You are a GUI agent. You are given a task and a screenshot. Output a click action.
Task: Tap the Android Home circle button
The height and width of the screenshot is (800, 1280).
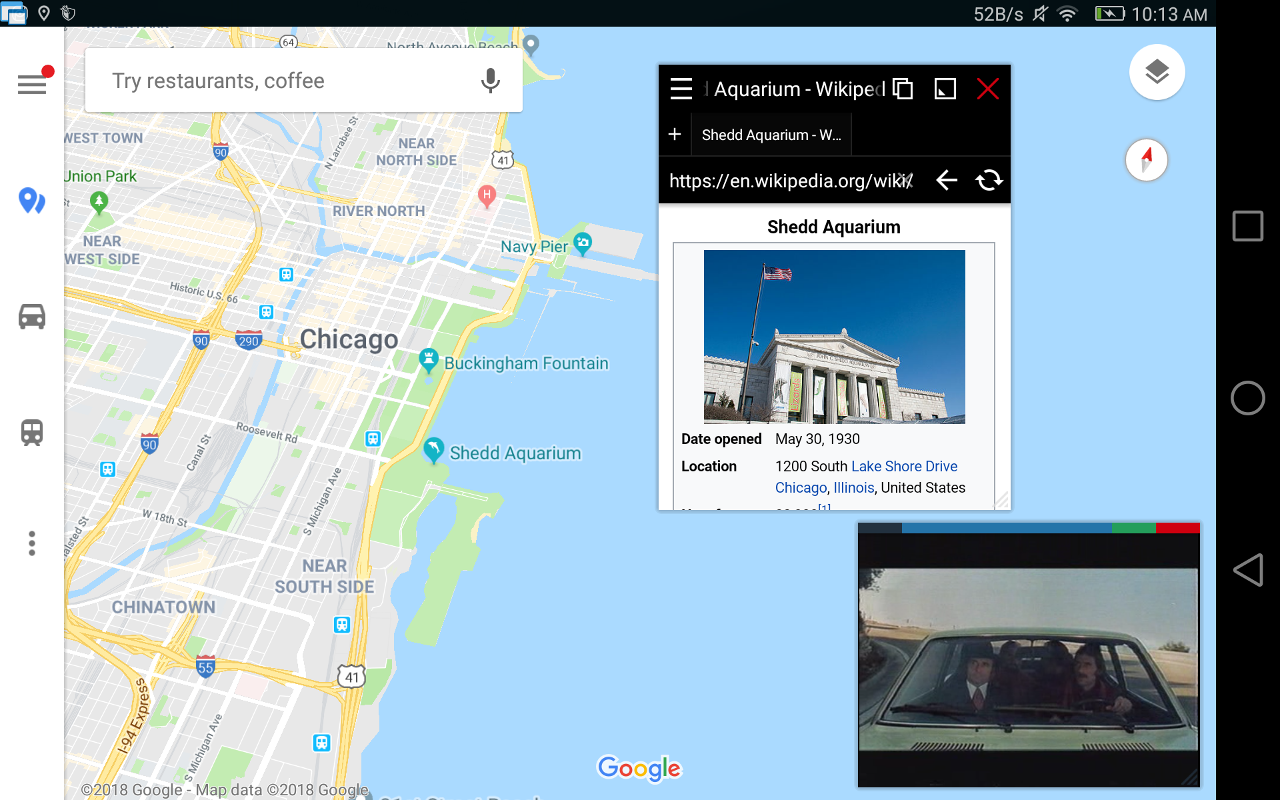tap(1247, 398)
